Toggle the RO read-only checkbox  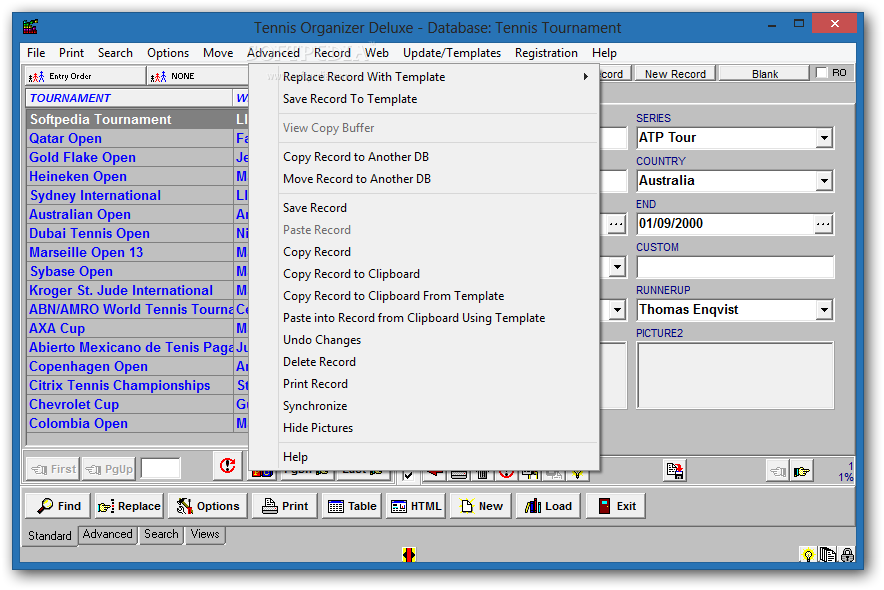(x=821, y=73)
